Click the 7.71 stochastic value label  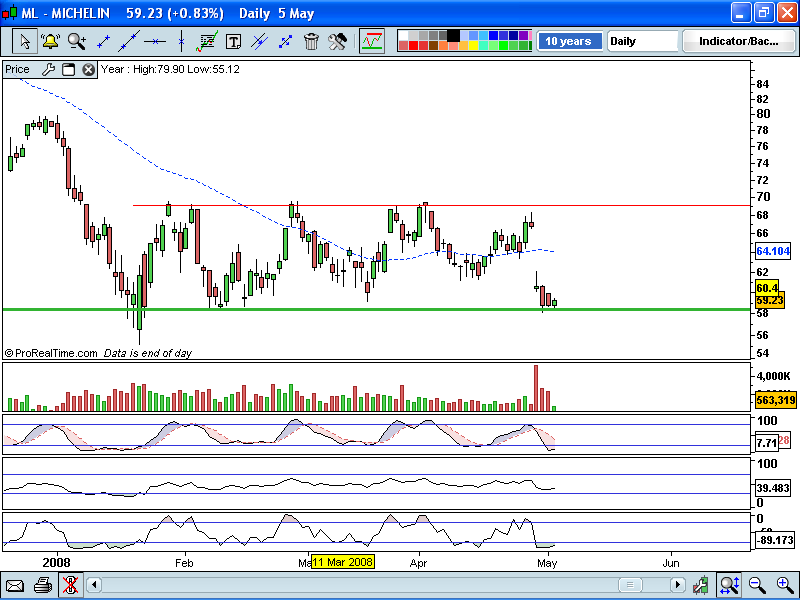(766, 443)
